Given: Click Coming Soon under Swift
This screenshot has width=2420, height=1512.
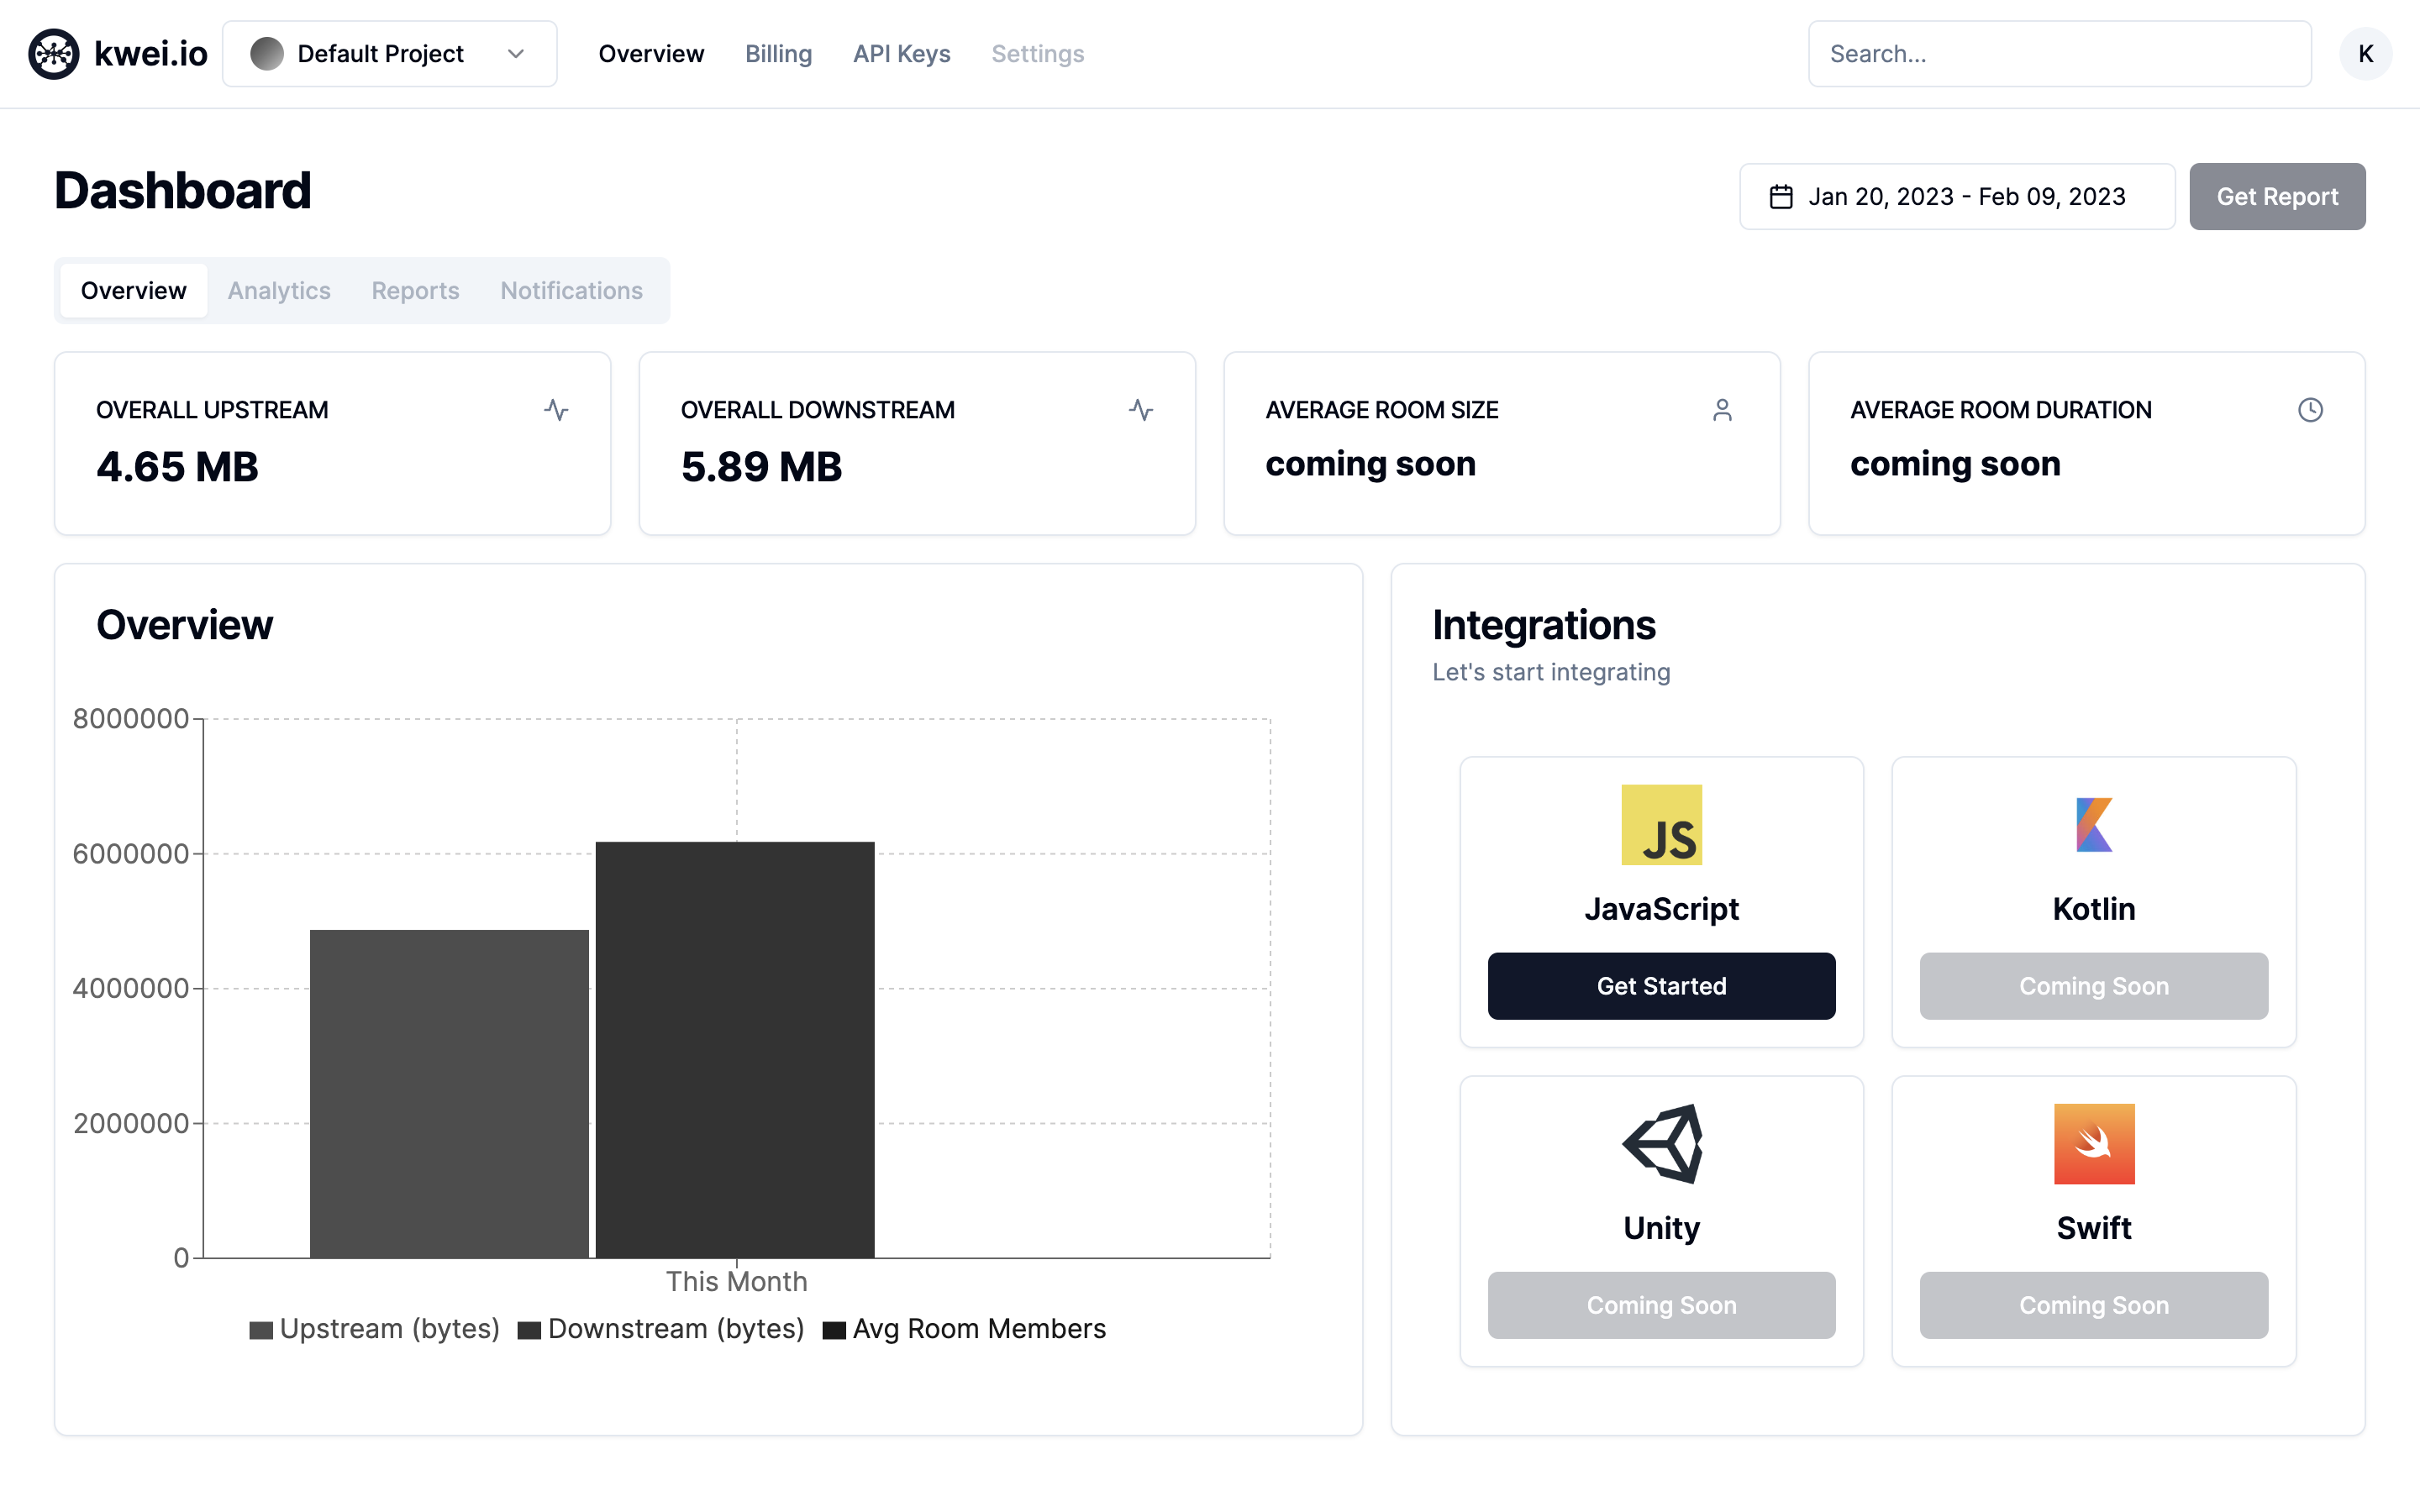Looking at the screenshot, I should [2094, 1305].
